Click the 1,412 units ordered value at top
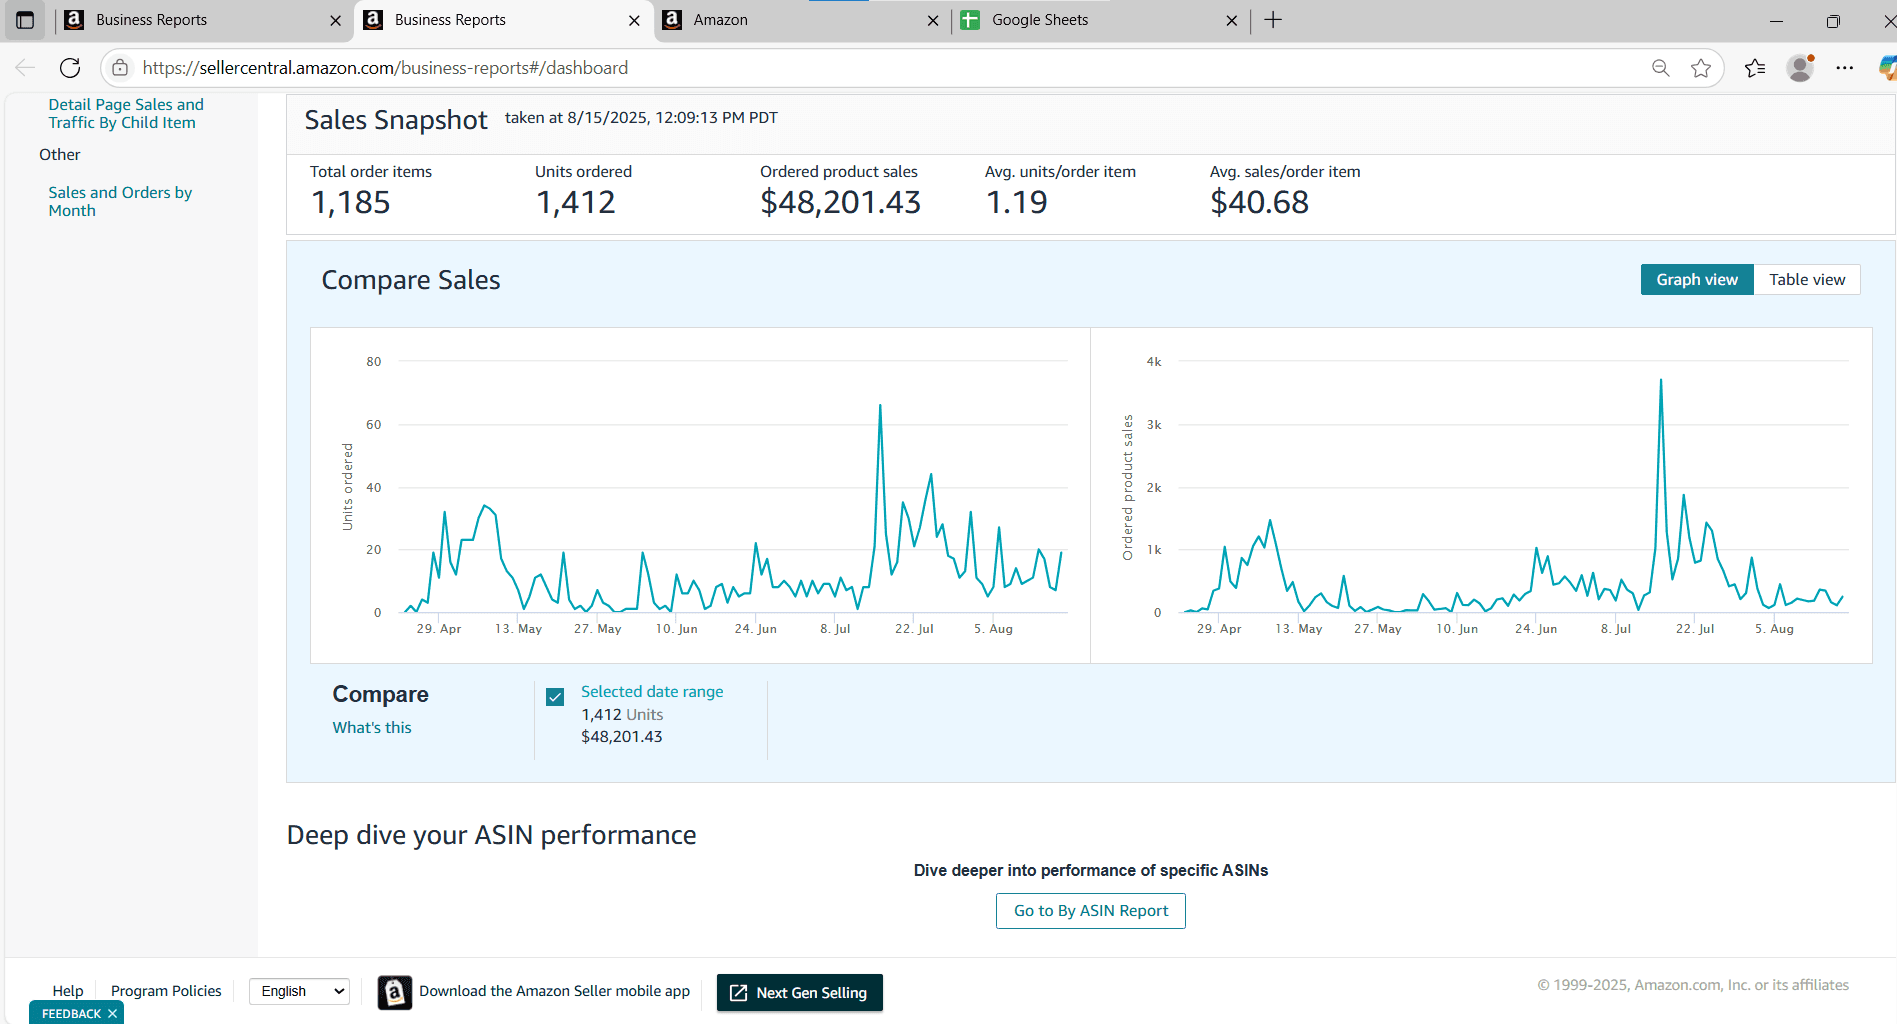This screenshot has height=1024, width=1897. [576, 203]
